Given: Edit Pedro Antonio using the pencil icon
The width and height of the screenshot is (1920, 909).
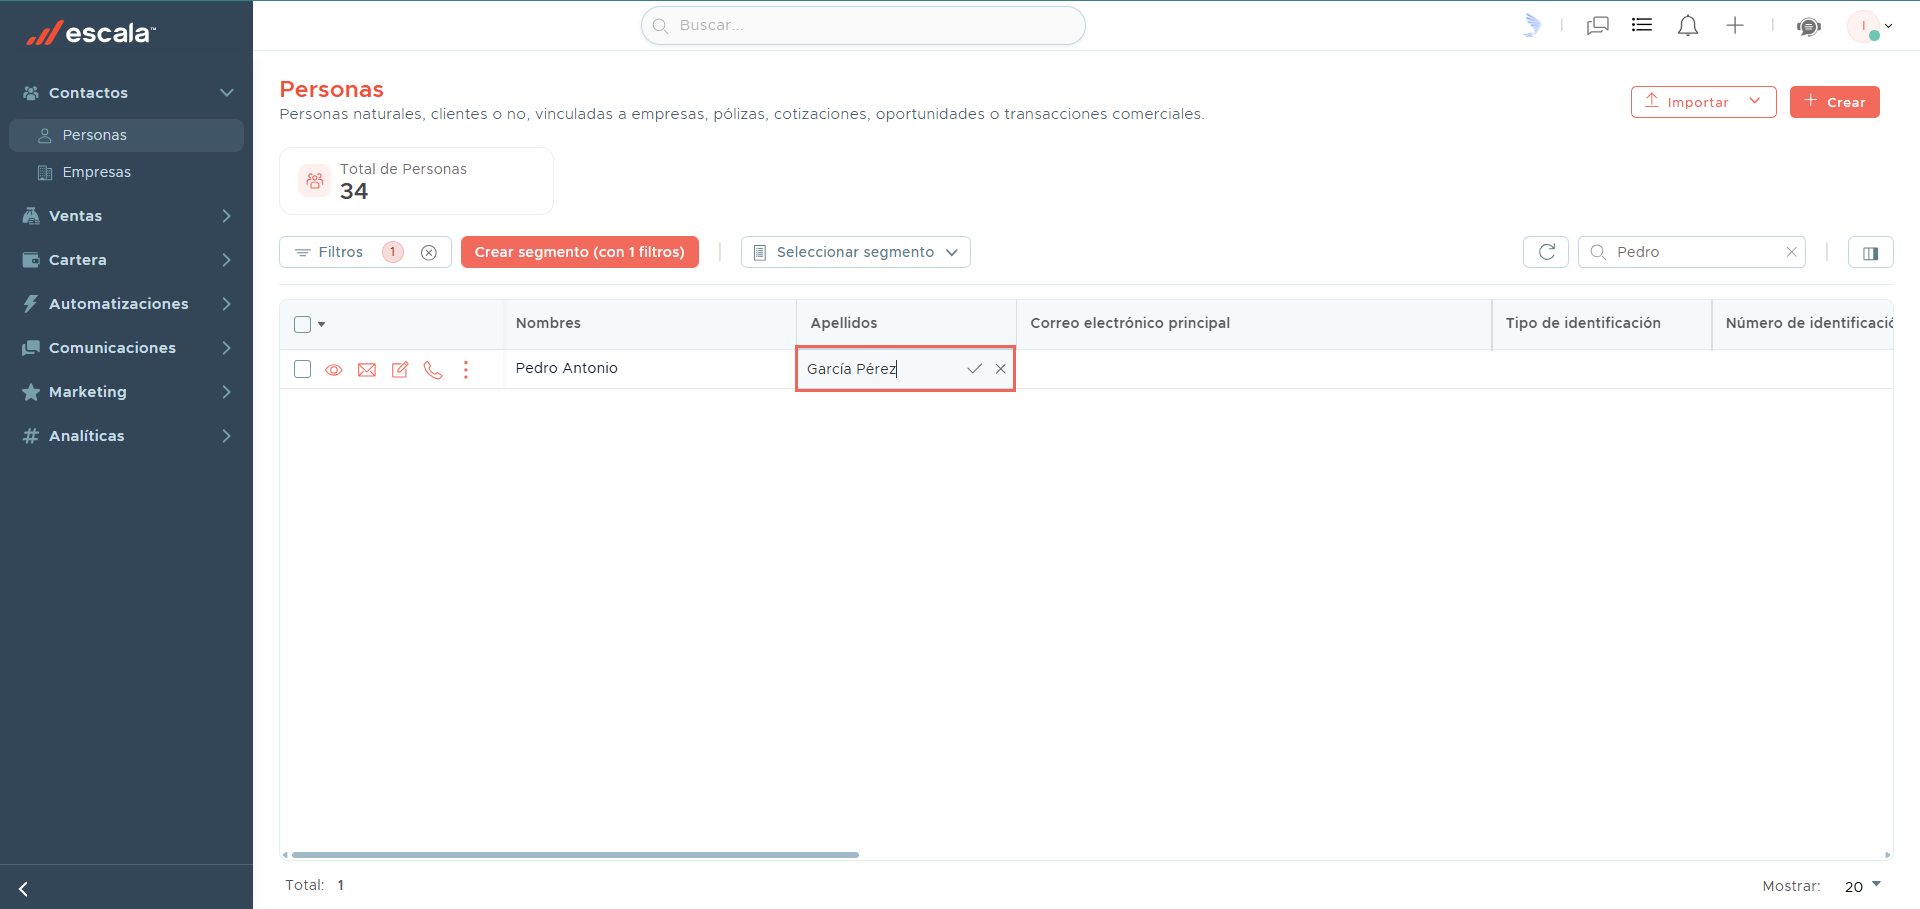Looking at the screenshot, I should click(x=400, y=370).
